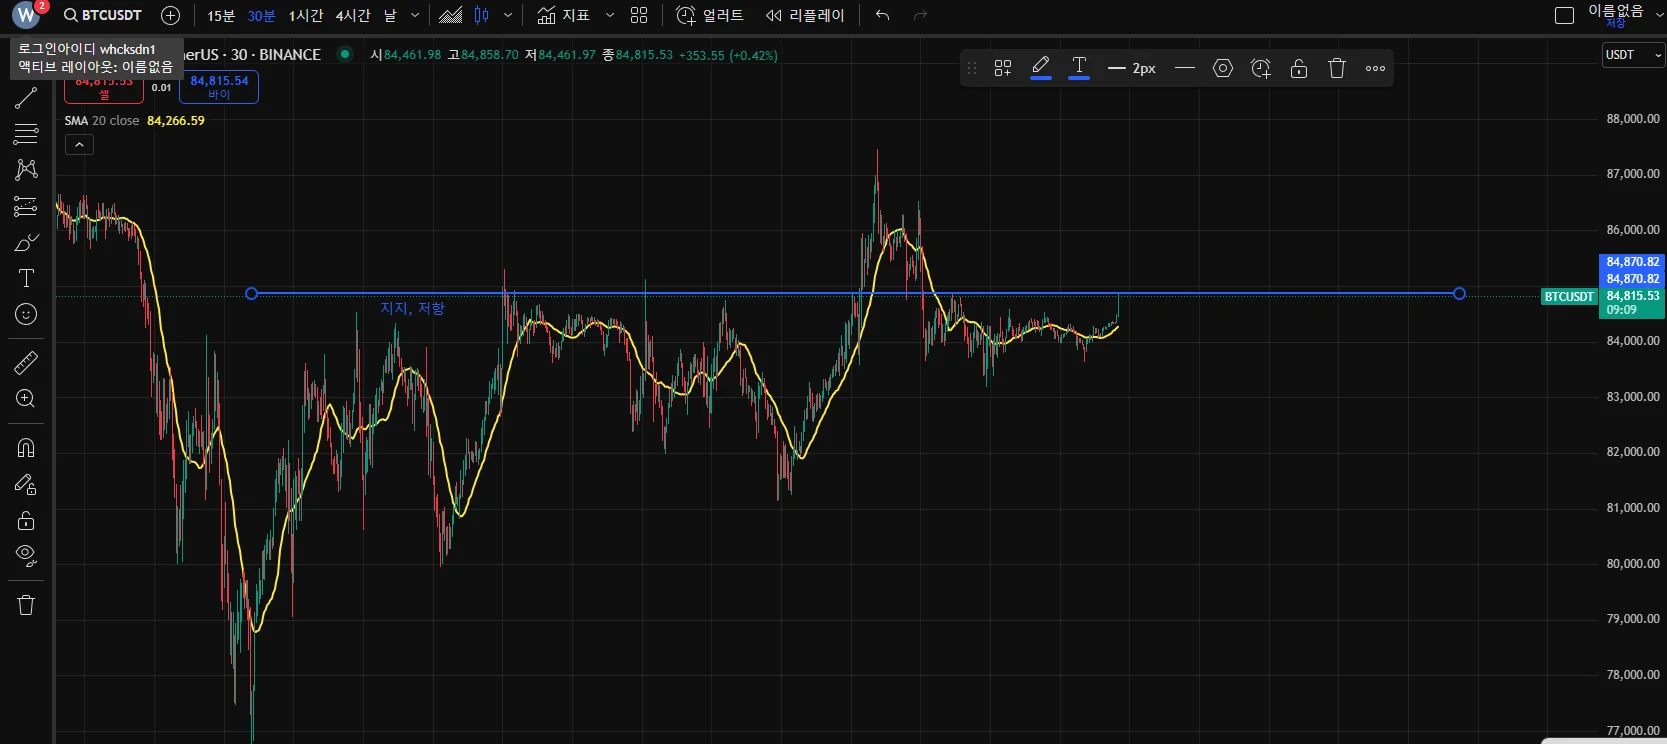Switch to the 1시간 timeframe

tap(305, 16)
